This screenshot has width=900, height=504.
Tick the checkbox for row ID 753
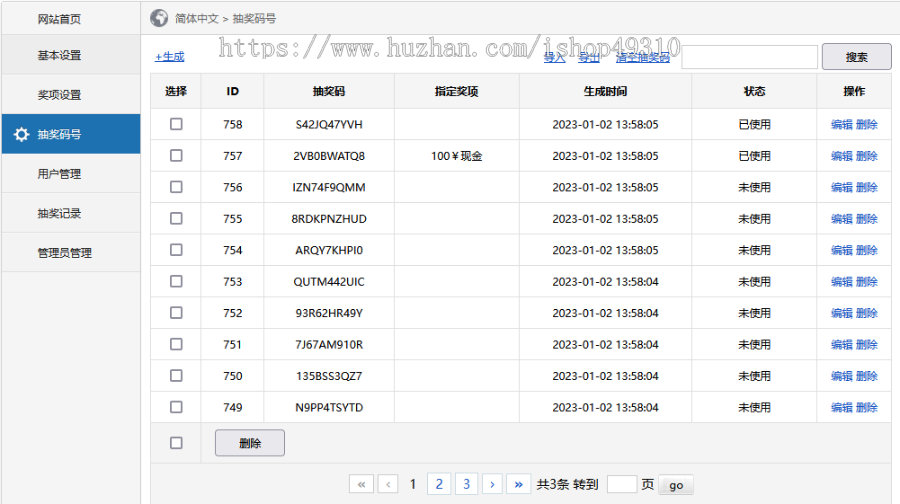pyautogui.click(x=176, y=281)
